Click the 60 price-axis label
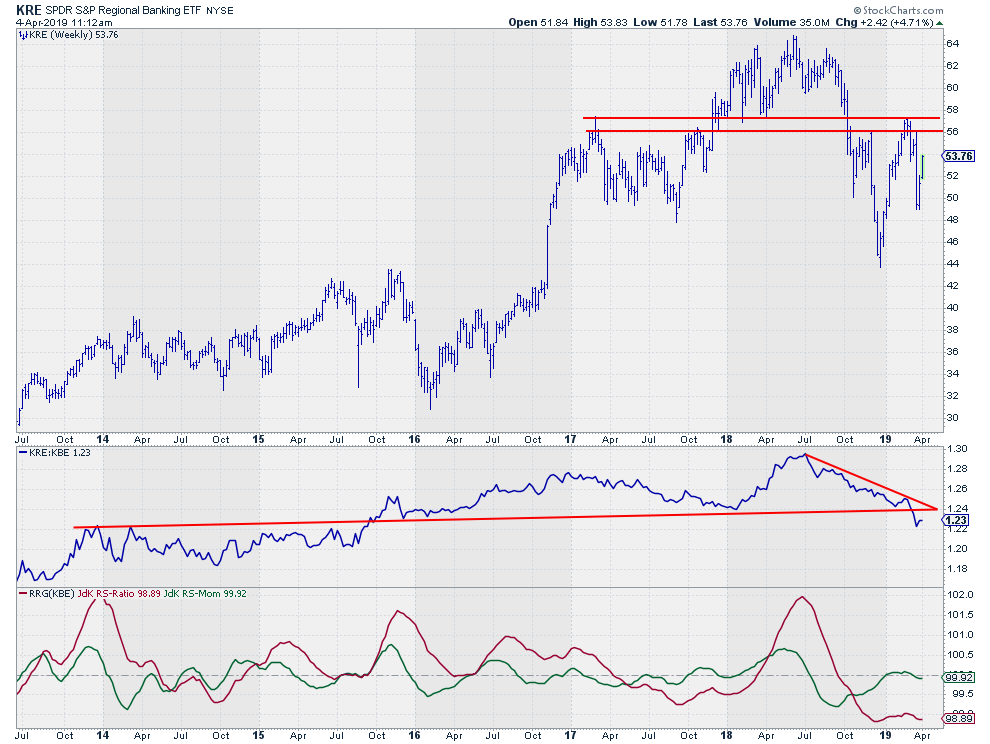The image size is (990, 744). (952, 88)
